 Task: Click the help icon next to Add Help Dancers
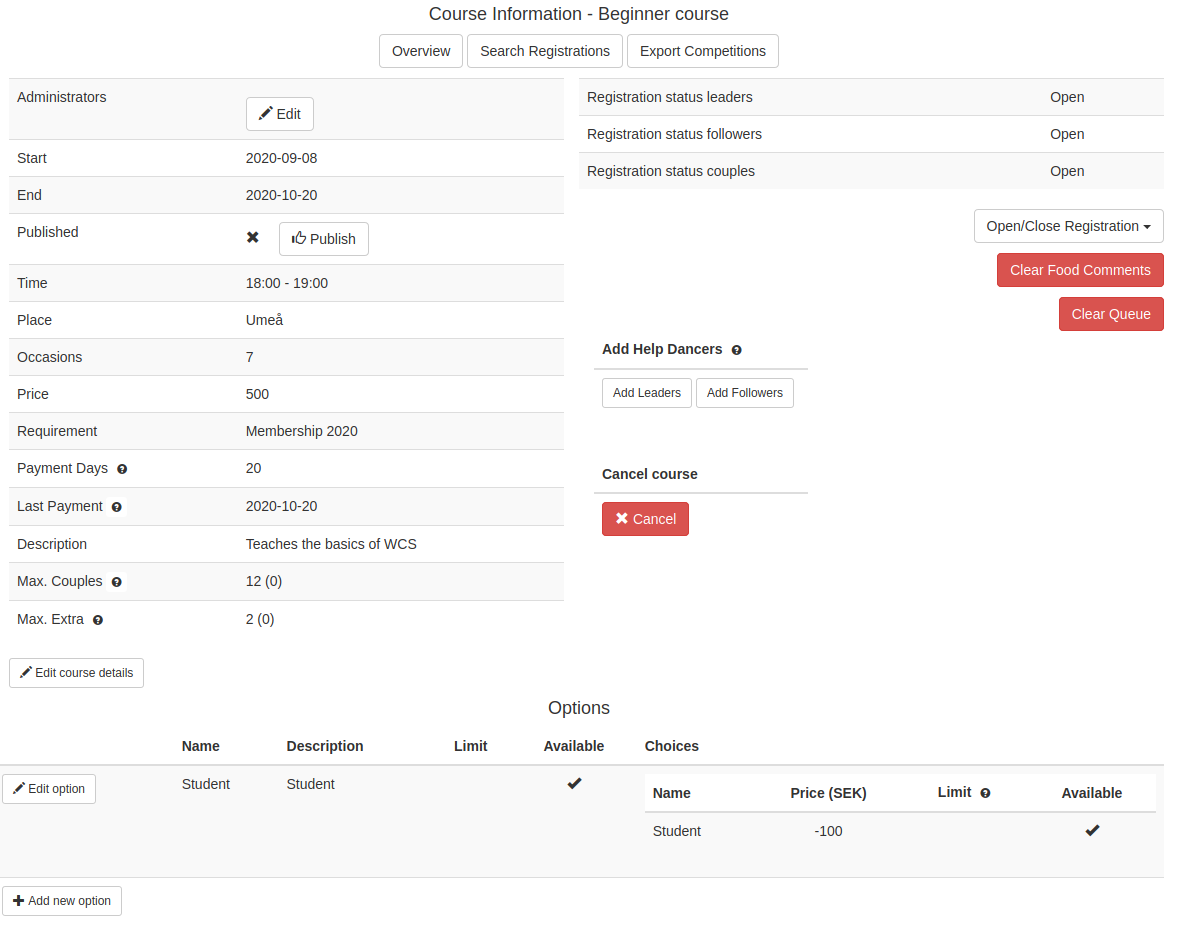tap(737, 350)
